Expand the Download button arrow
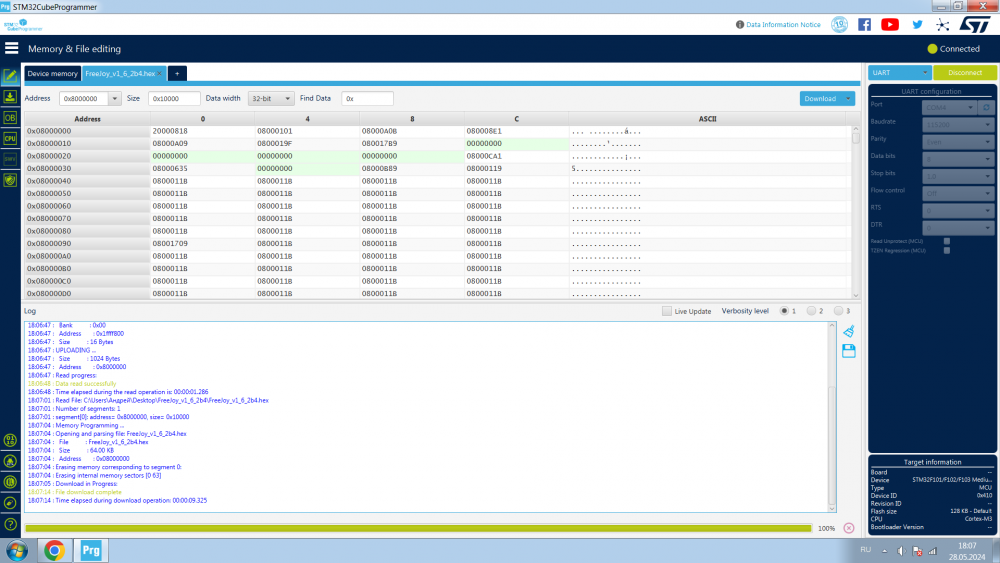 848,99
